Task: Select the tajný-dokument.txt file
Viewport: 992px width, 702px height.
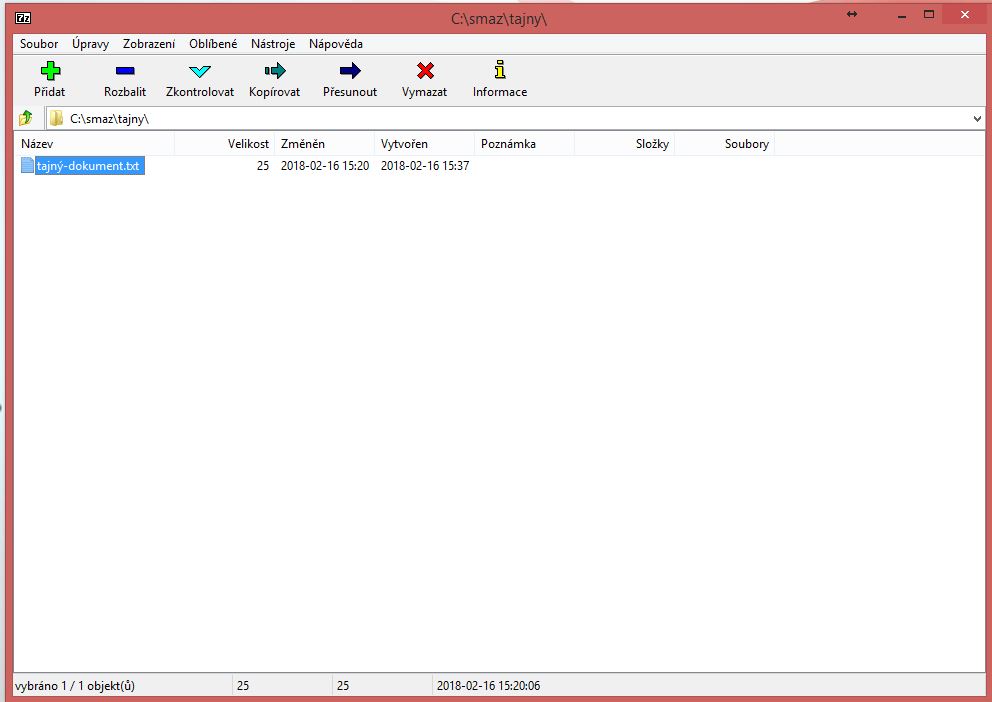Action: click(87, 166)
